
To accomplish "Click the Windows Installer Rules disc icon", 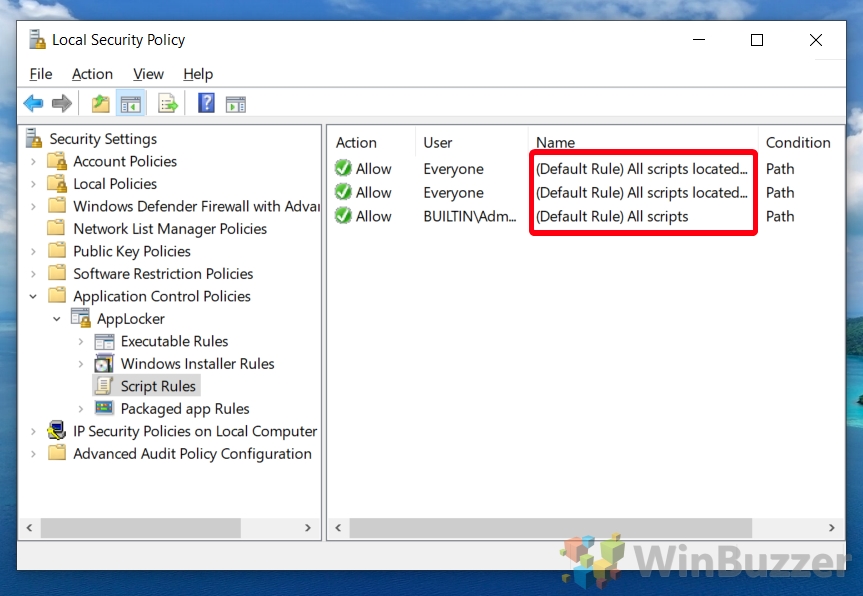I will 104,364.
